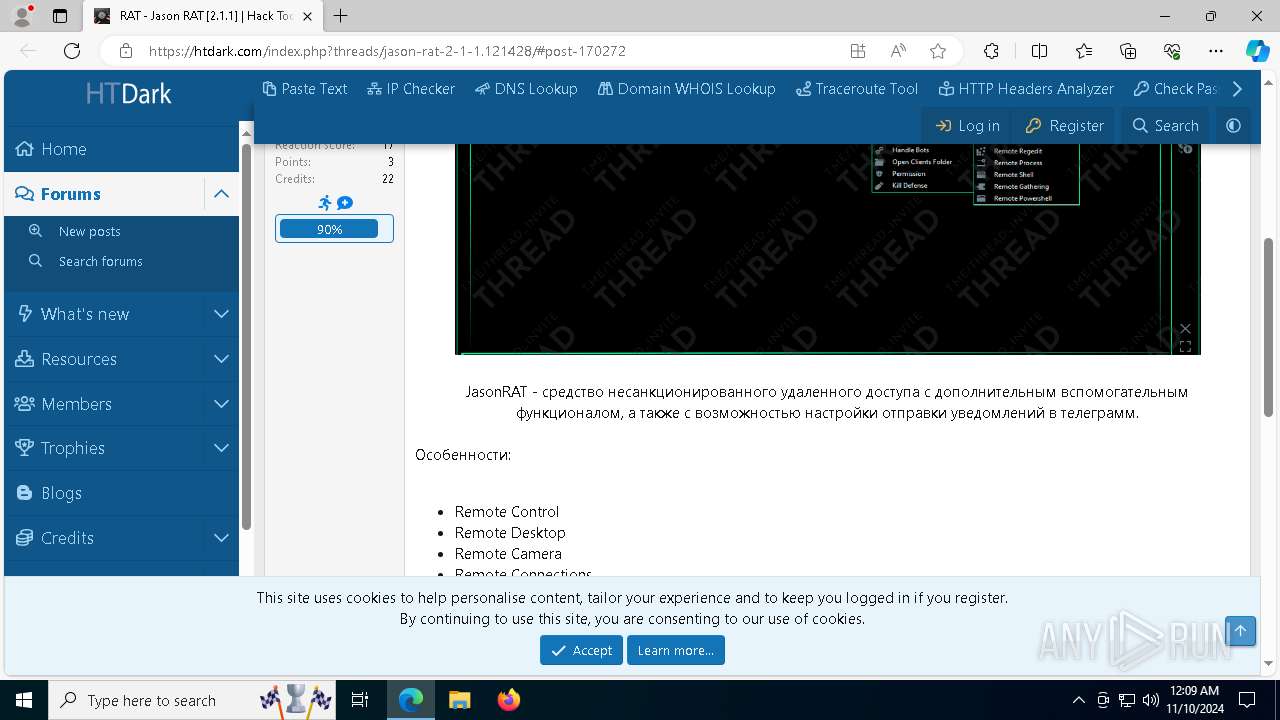Open Firefox from the taskbar

(x=508, y=700)
